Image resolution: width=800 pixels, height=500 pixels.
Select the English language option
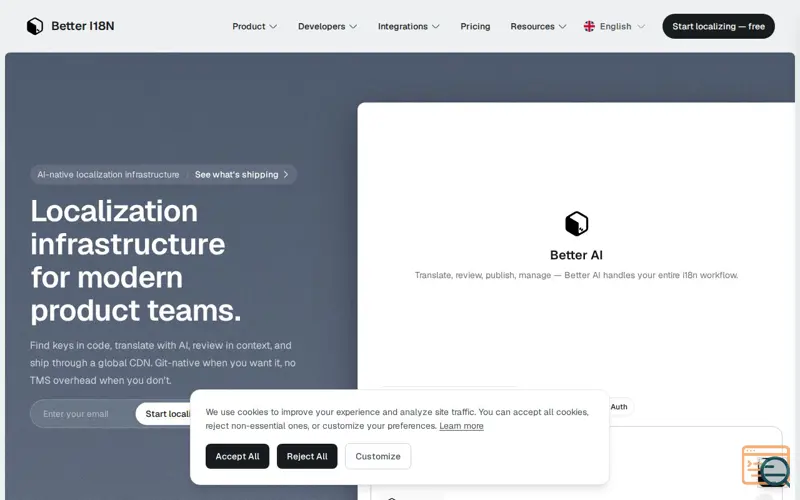tap(615, 27)
